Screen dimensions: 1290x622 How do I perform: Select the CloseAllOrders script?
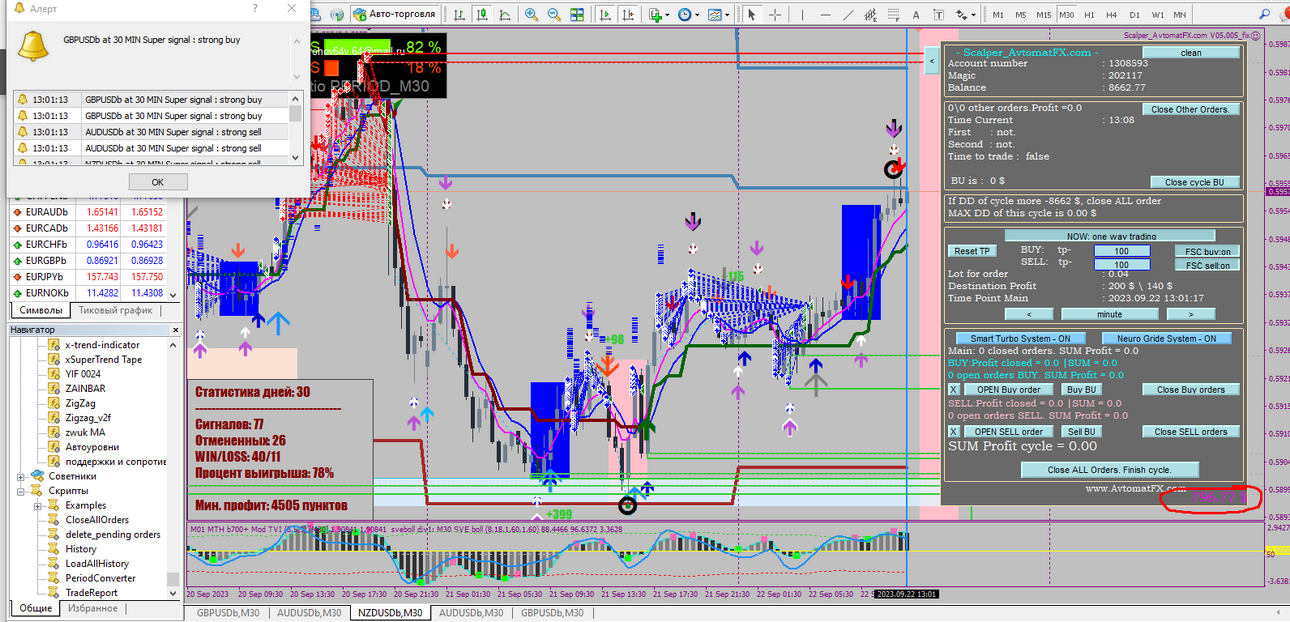coord(97,520)
